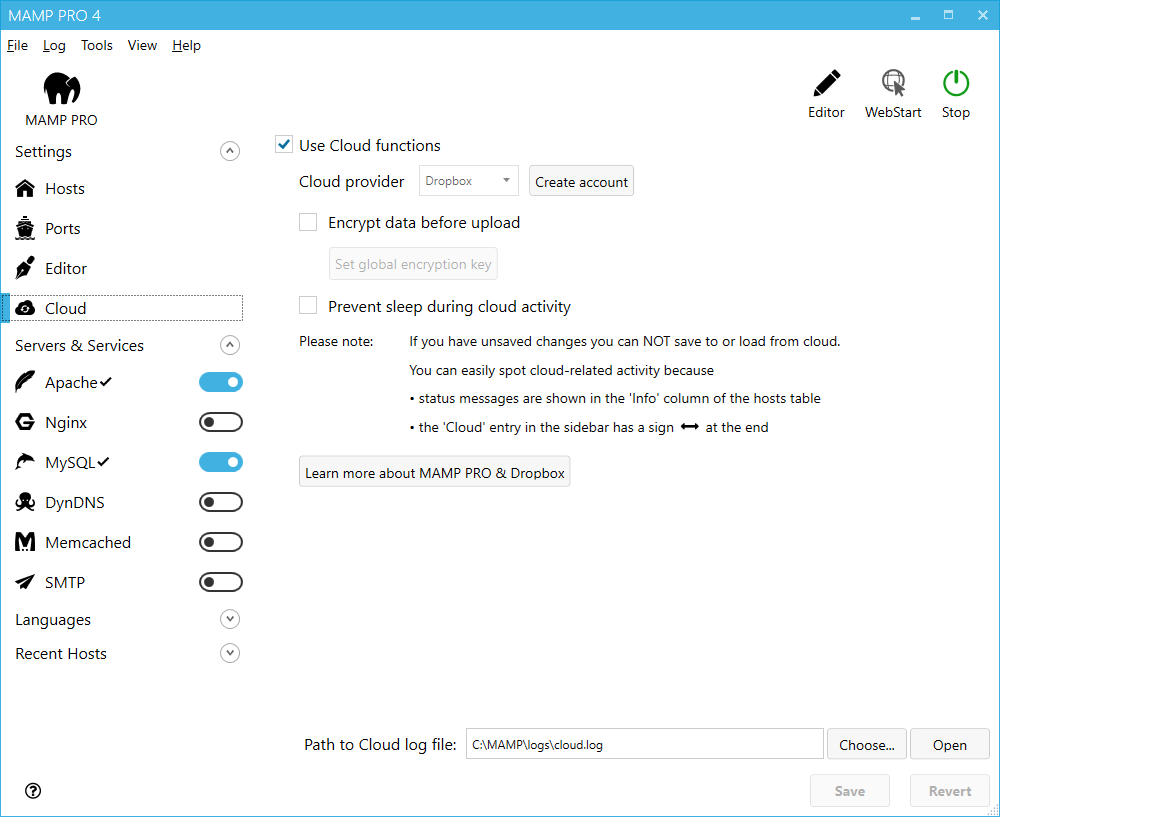Open the Help menu
This screenshot has height=817, width=1152.
coord(187,46)
